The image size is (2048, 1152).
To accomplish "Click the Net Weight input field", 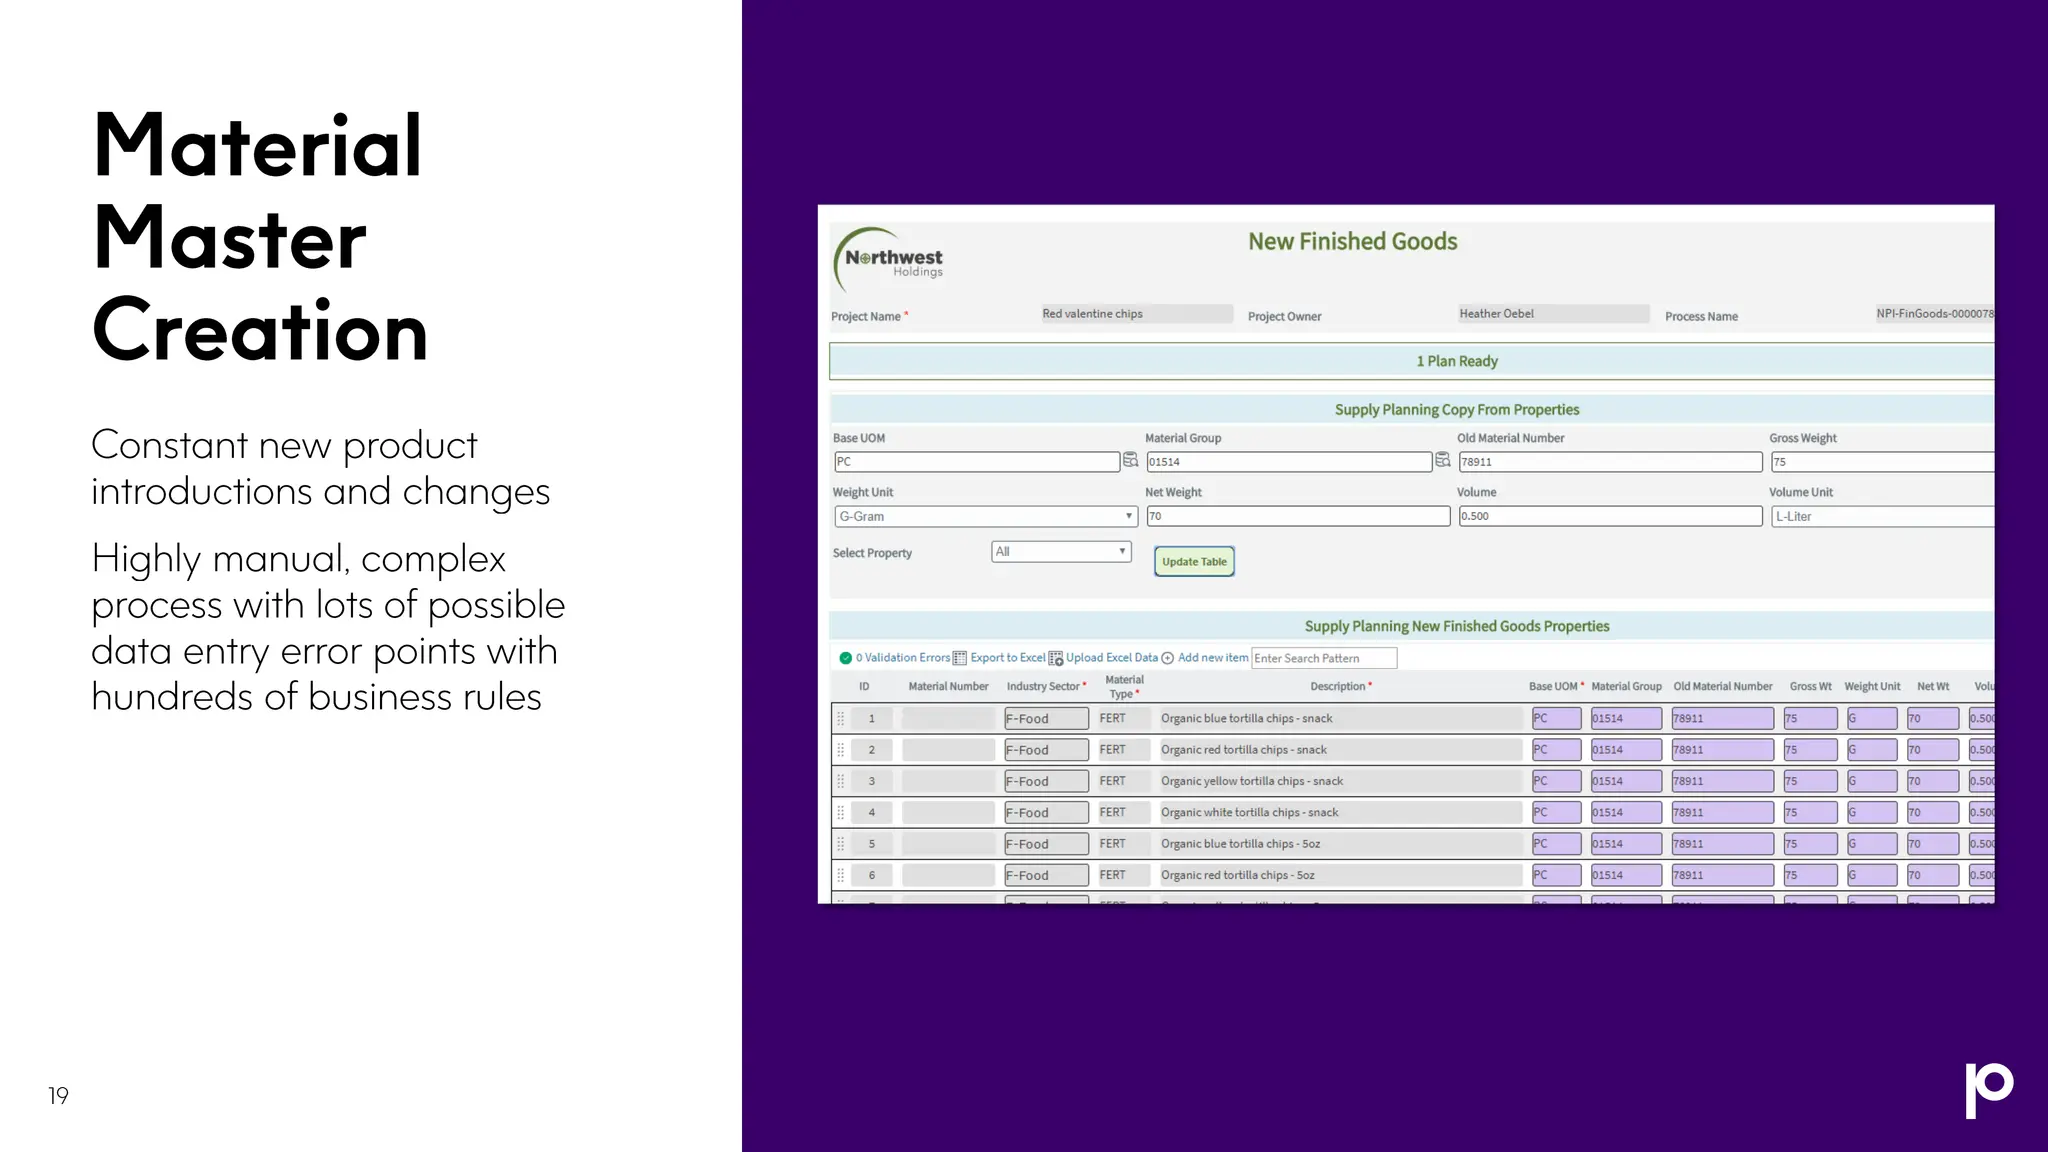I will point(1297,516).
